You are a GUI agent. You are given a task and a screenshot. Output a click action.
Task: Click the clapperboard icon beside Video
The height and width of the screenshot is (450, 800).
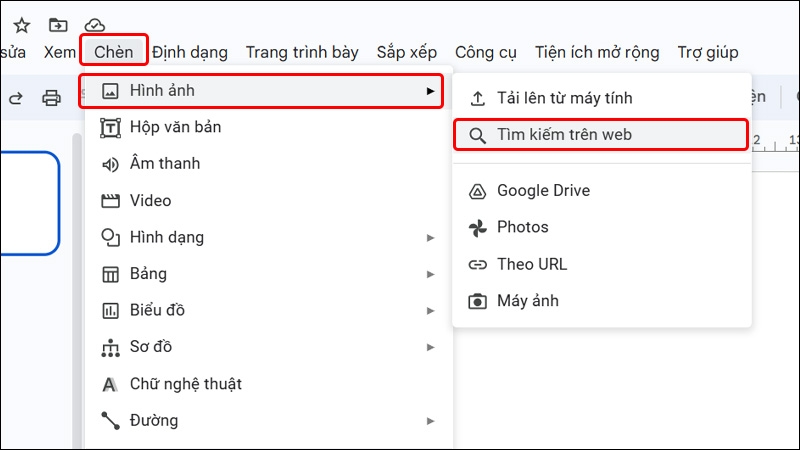coord(110,201)
